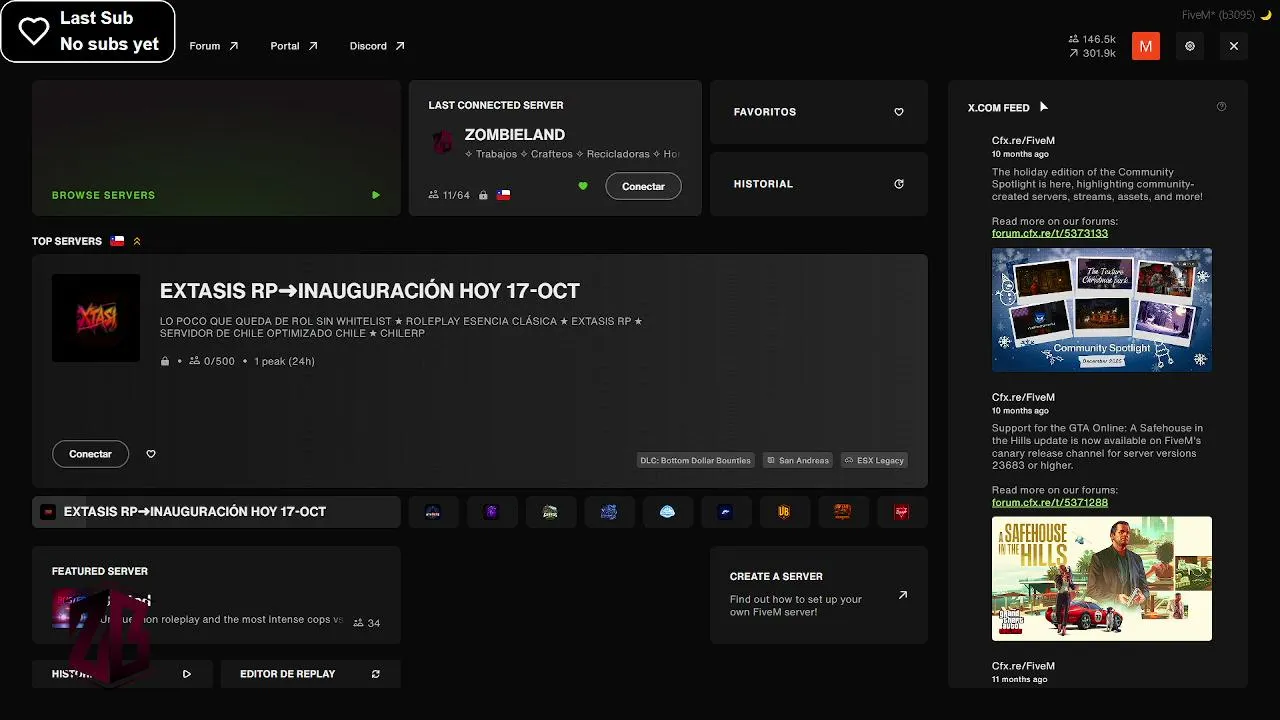The image size is (1280, 720).
Task: Select the UB orange shield server icon
Action: (x=784, y=512)
